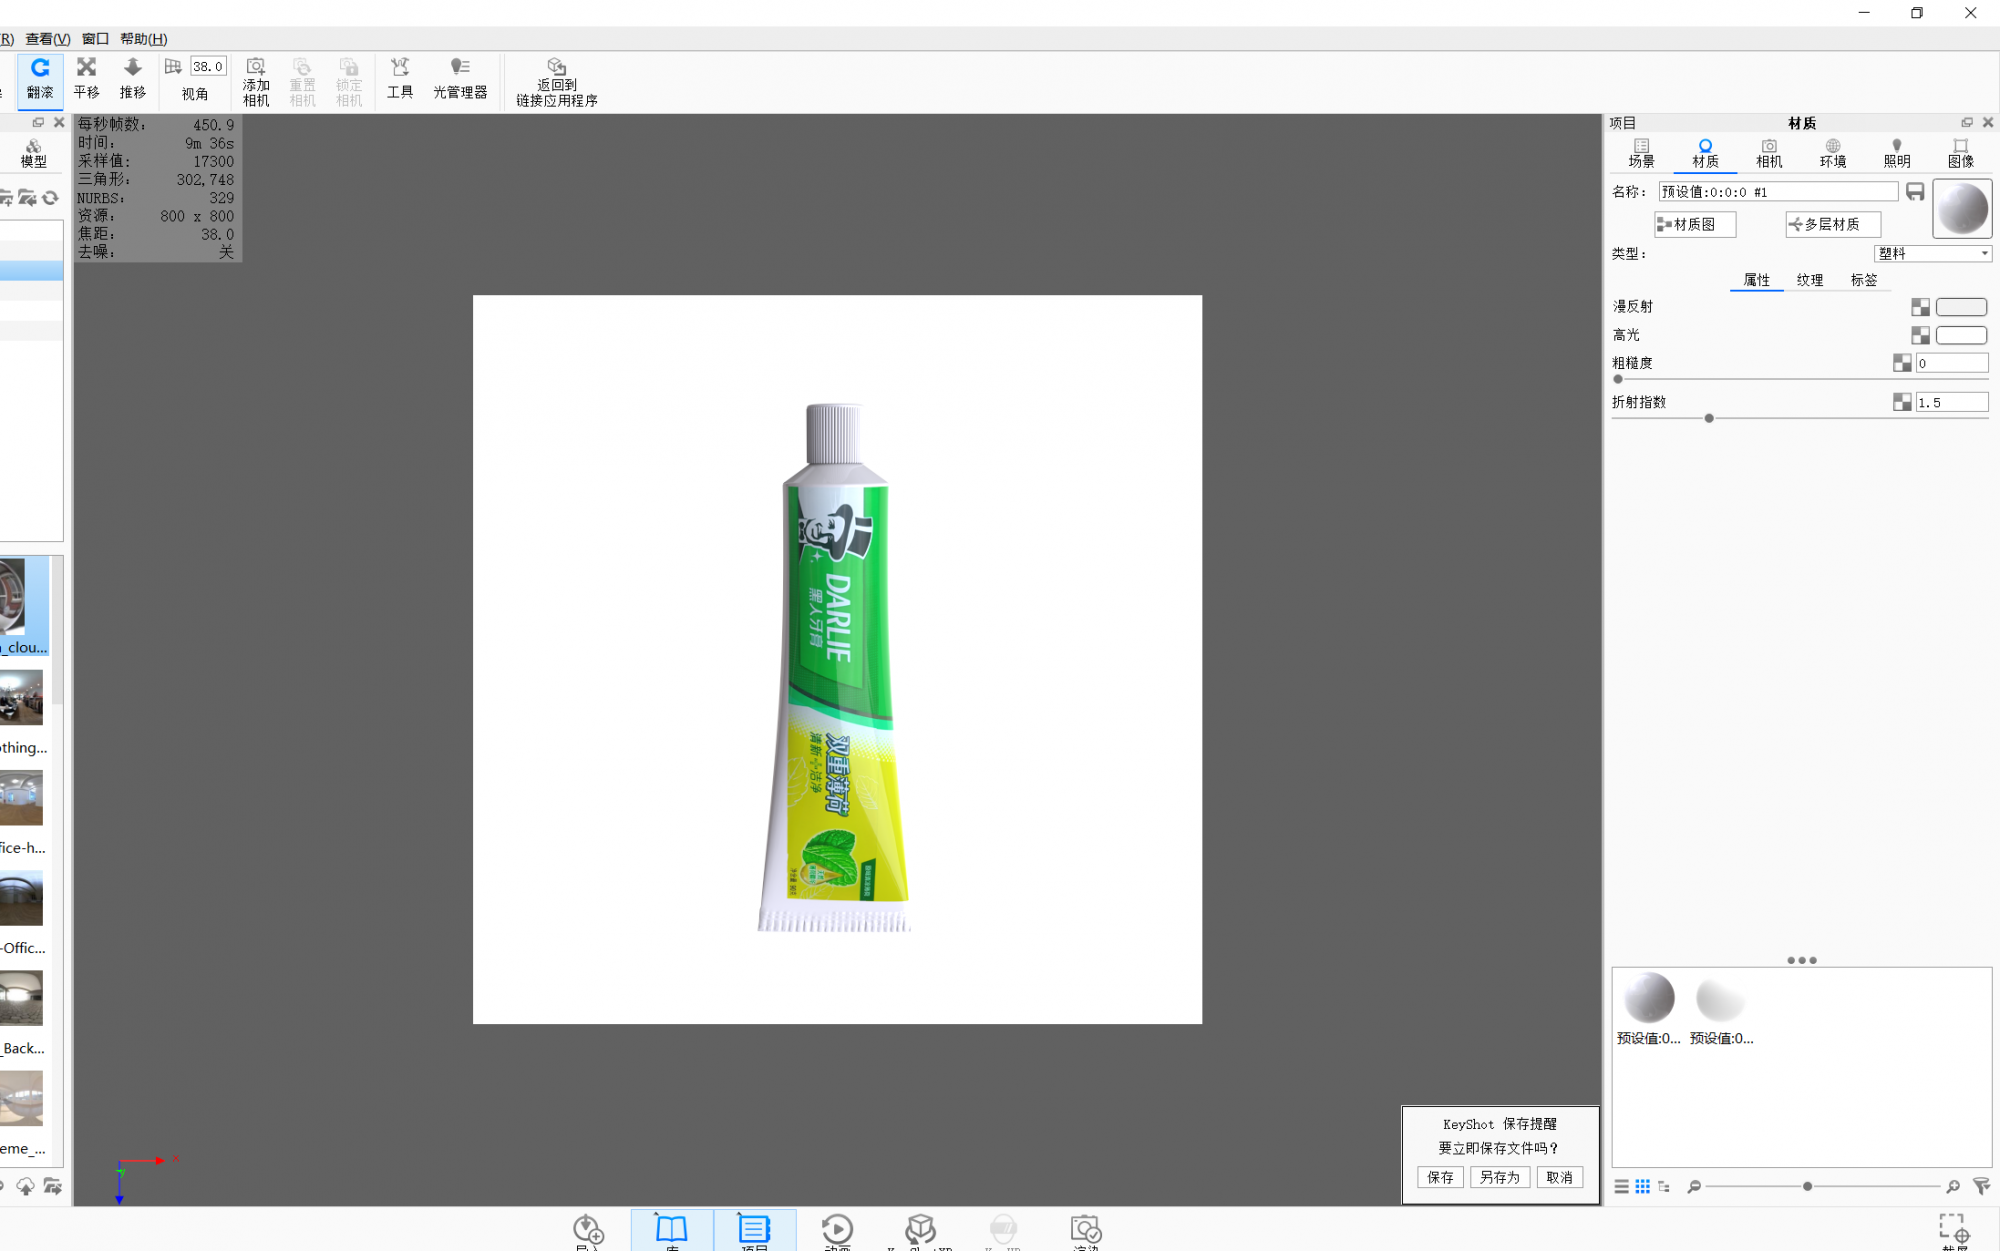
Task: Open the 查看(V) menu
Action: click(x=48, y=39)
